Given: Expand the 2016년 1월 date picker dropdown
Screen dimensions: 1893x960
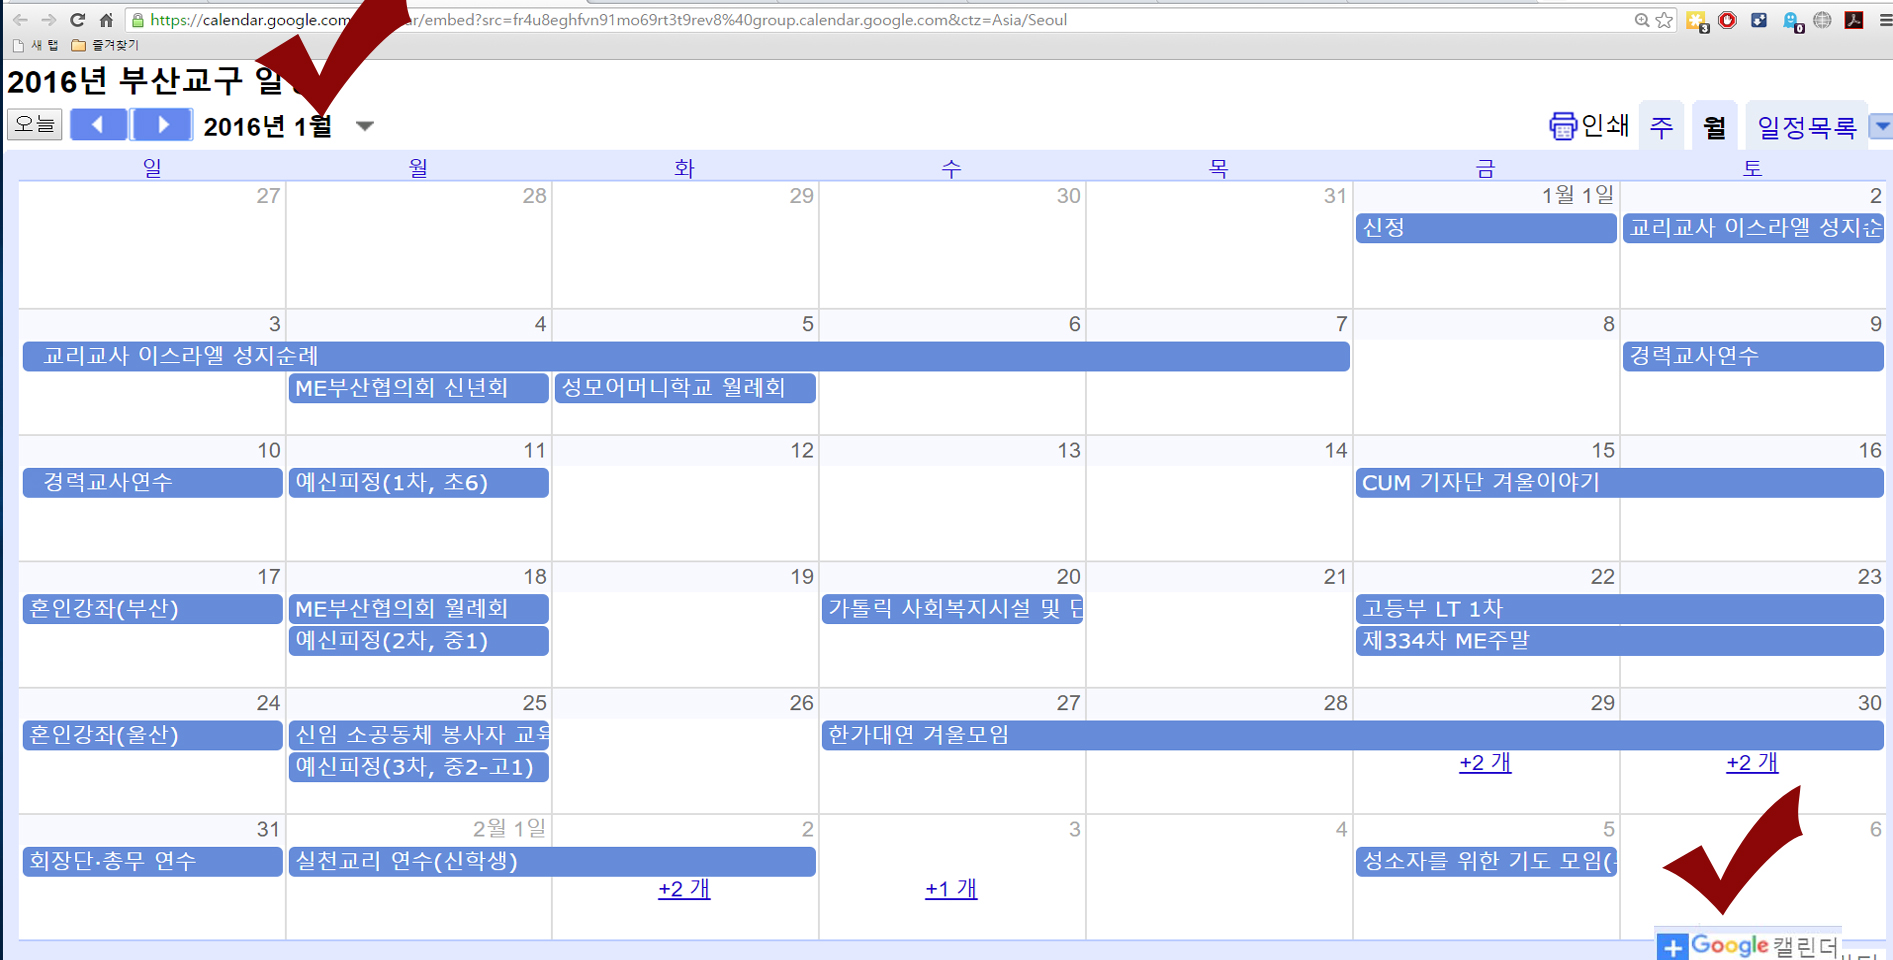Looking at the screenshot, I should tap(365, 126).
